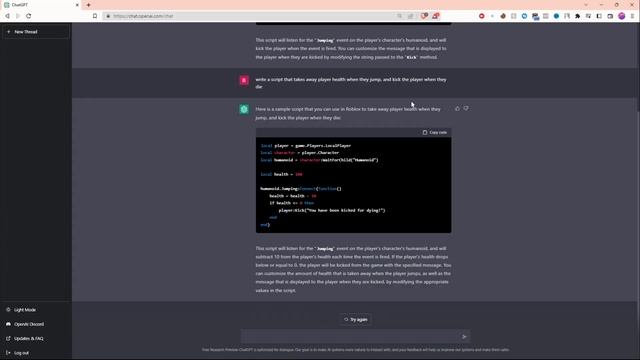Click the teal round extension icon
Screen dimensions: 640x360
(556, 16)
